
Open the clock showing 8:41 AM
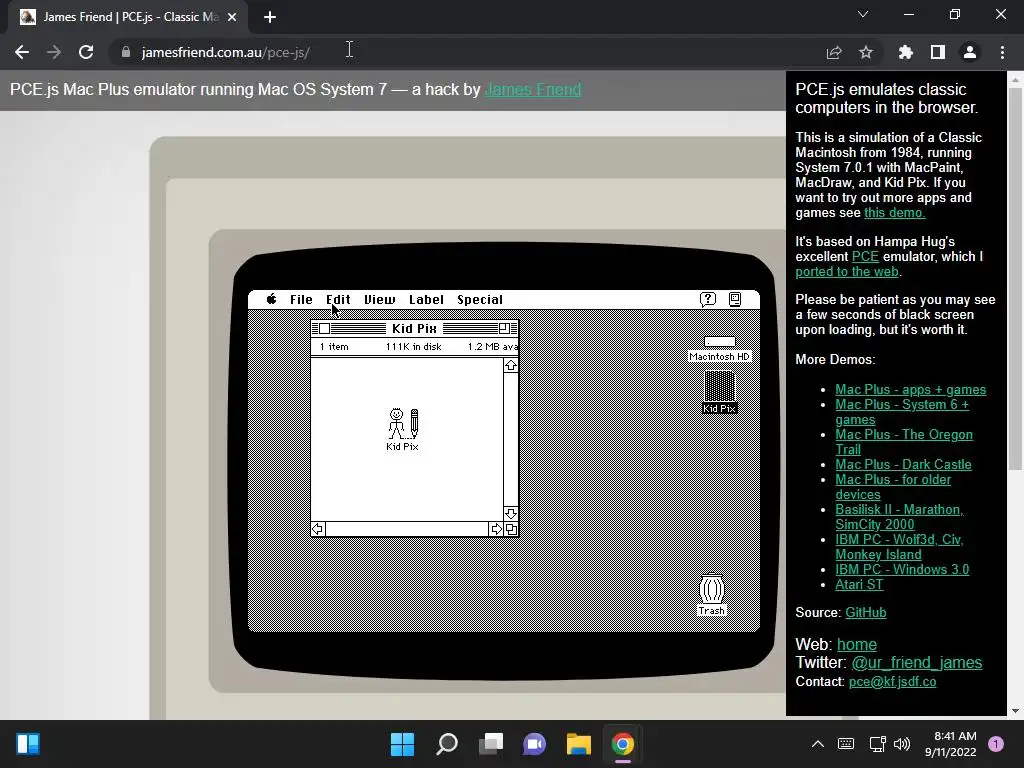point(950,744)
